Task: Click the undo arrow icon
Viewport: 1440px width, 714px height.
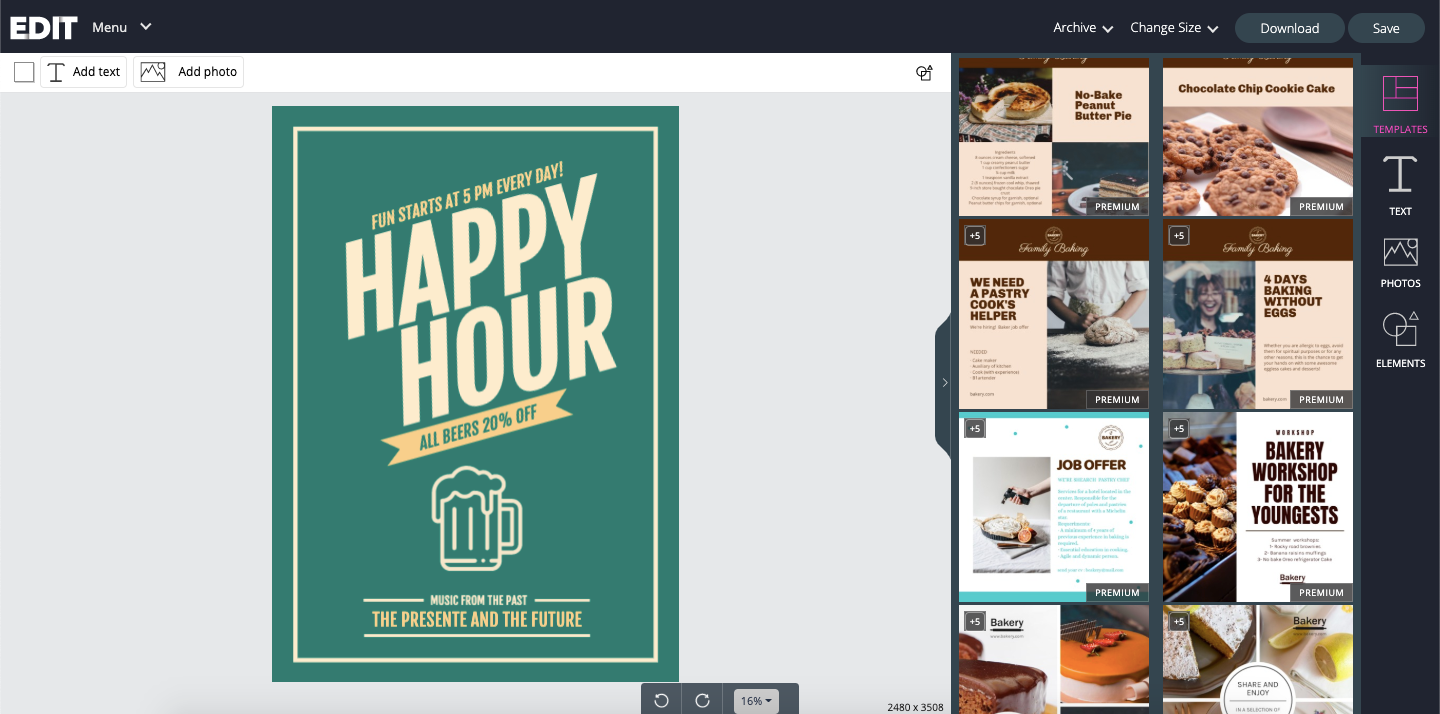Action: [661, 700]
